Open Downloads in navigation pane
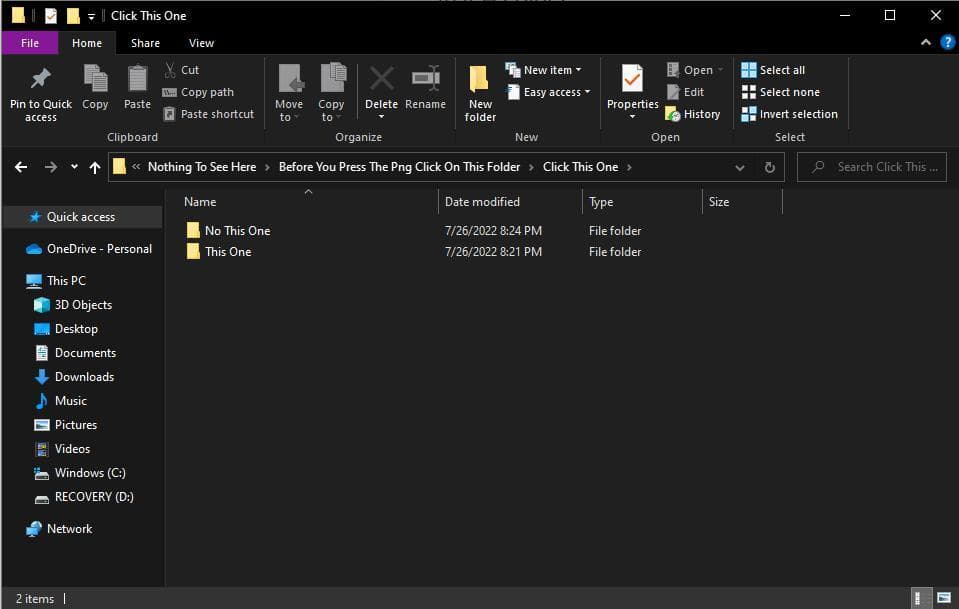Viewport: 959px width, 609px height. [74, 377]
